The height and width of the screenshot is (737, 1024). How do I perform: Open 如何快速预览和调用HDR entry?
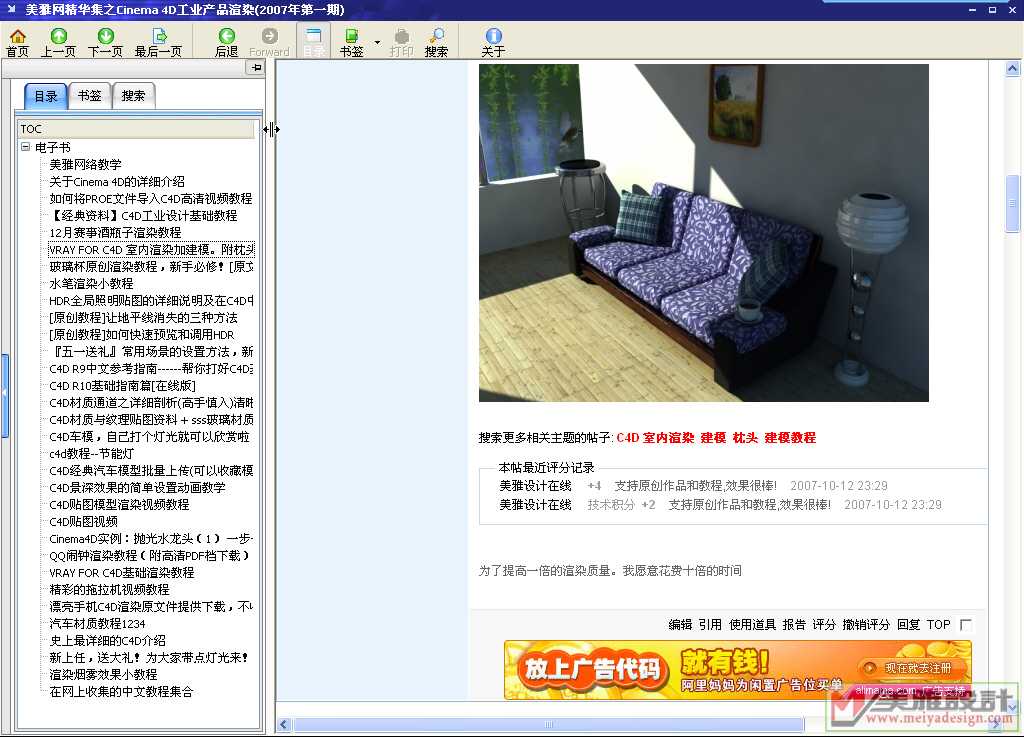click(142, 334)
